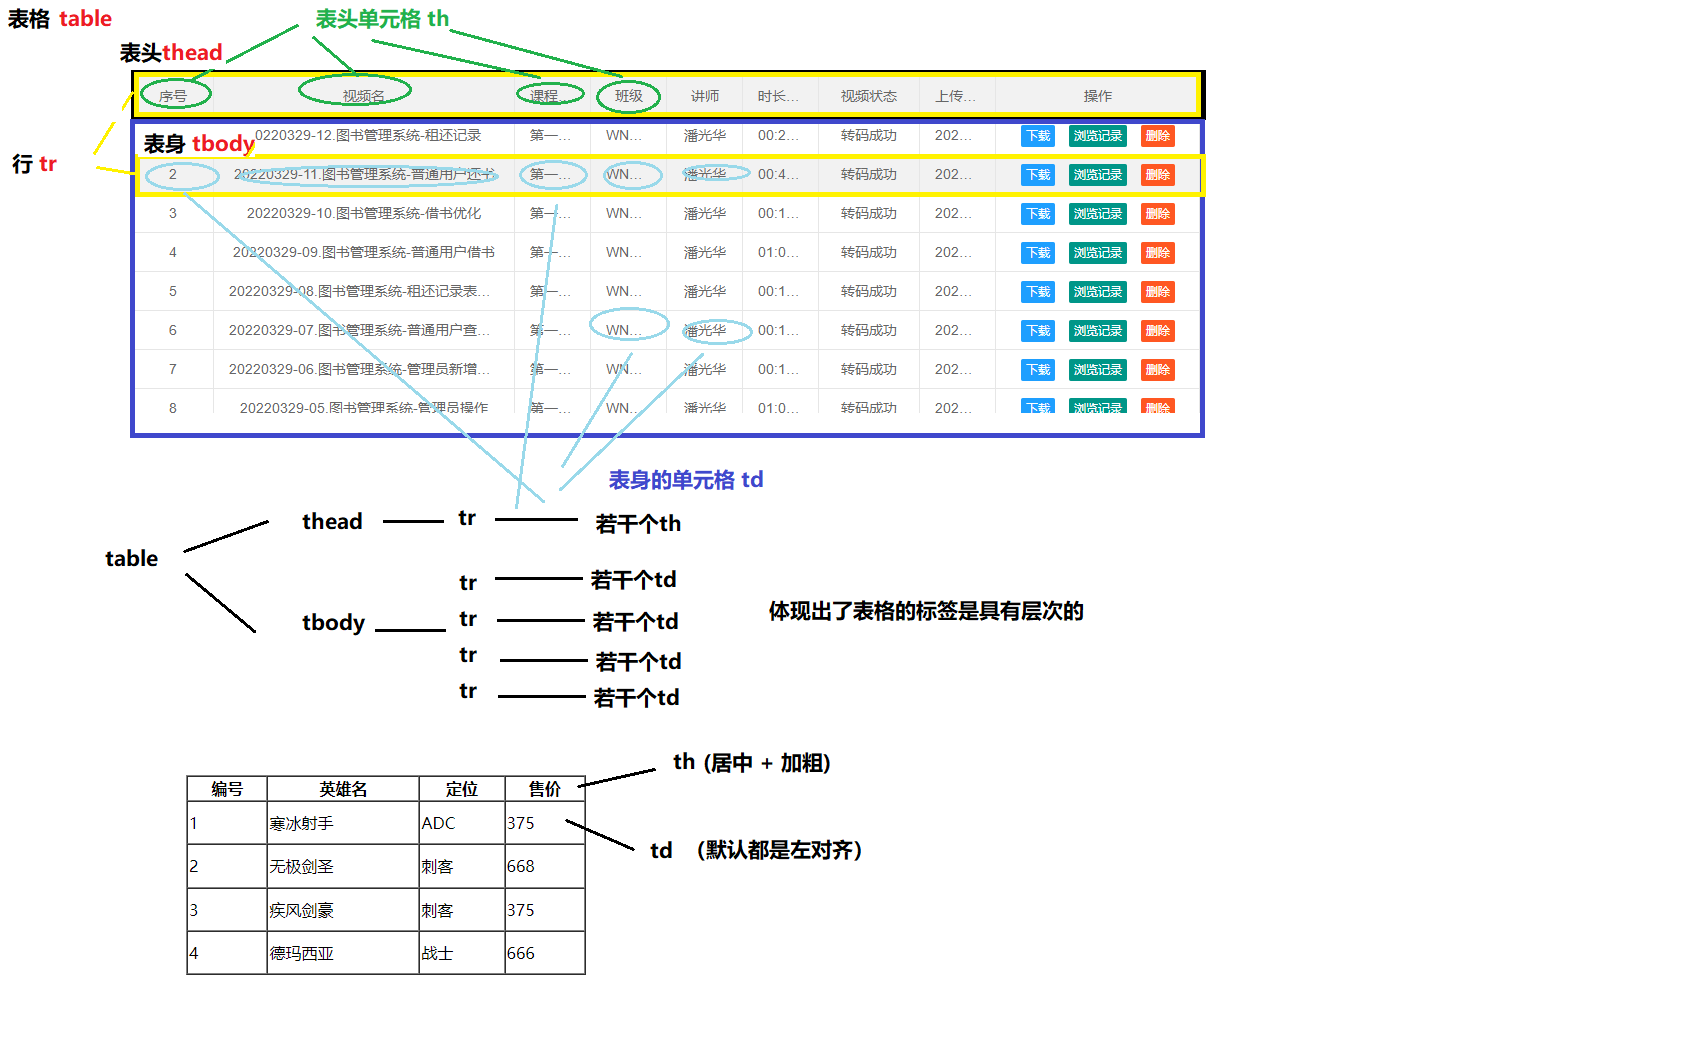
Task: View 浏览记录 of 20220329-07 row
Action: (1097, 331)
